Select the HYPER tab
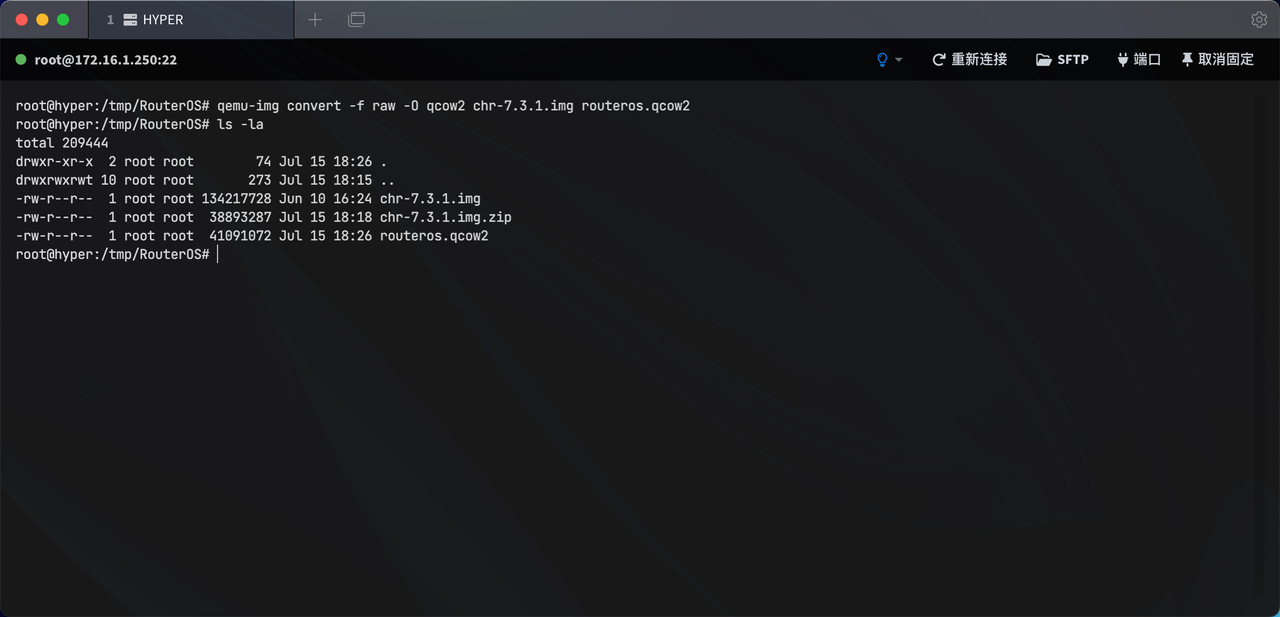 [191, 19]
